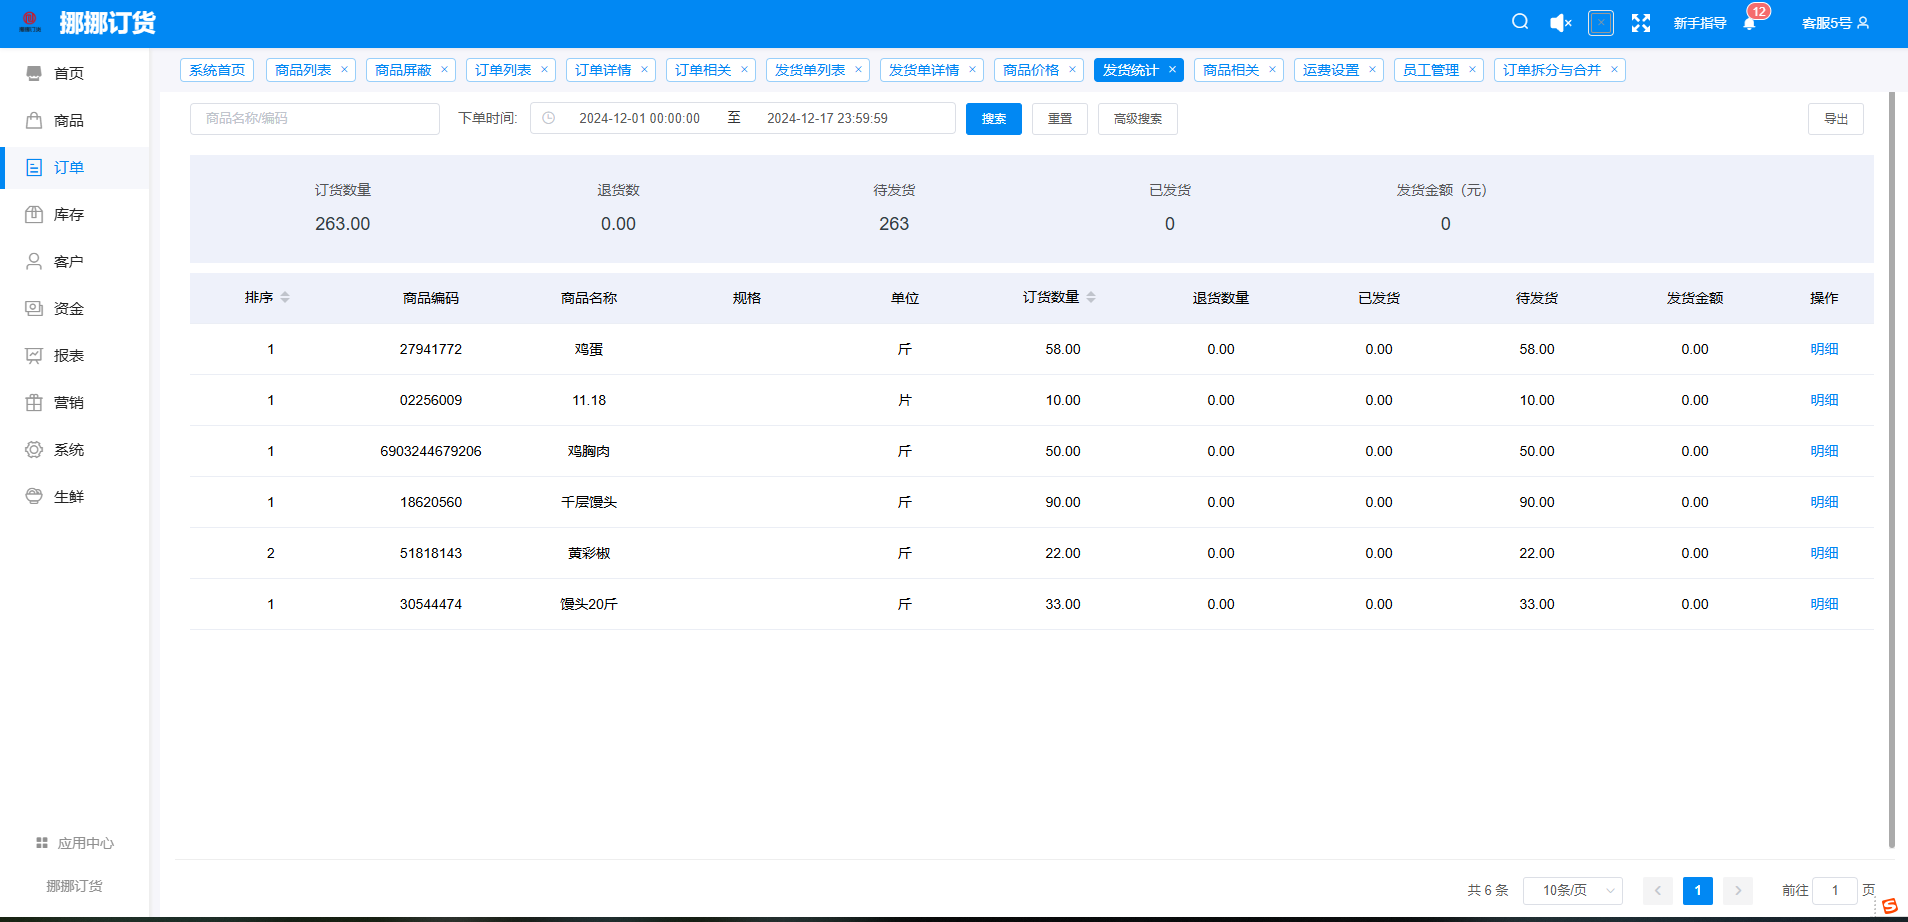Open 系统 settings in the sidebar

click(68, 450)
